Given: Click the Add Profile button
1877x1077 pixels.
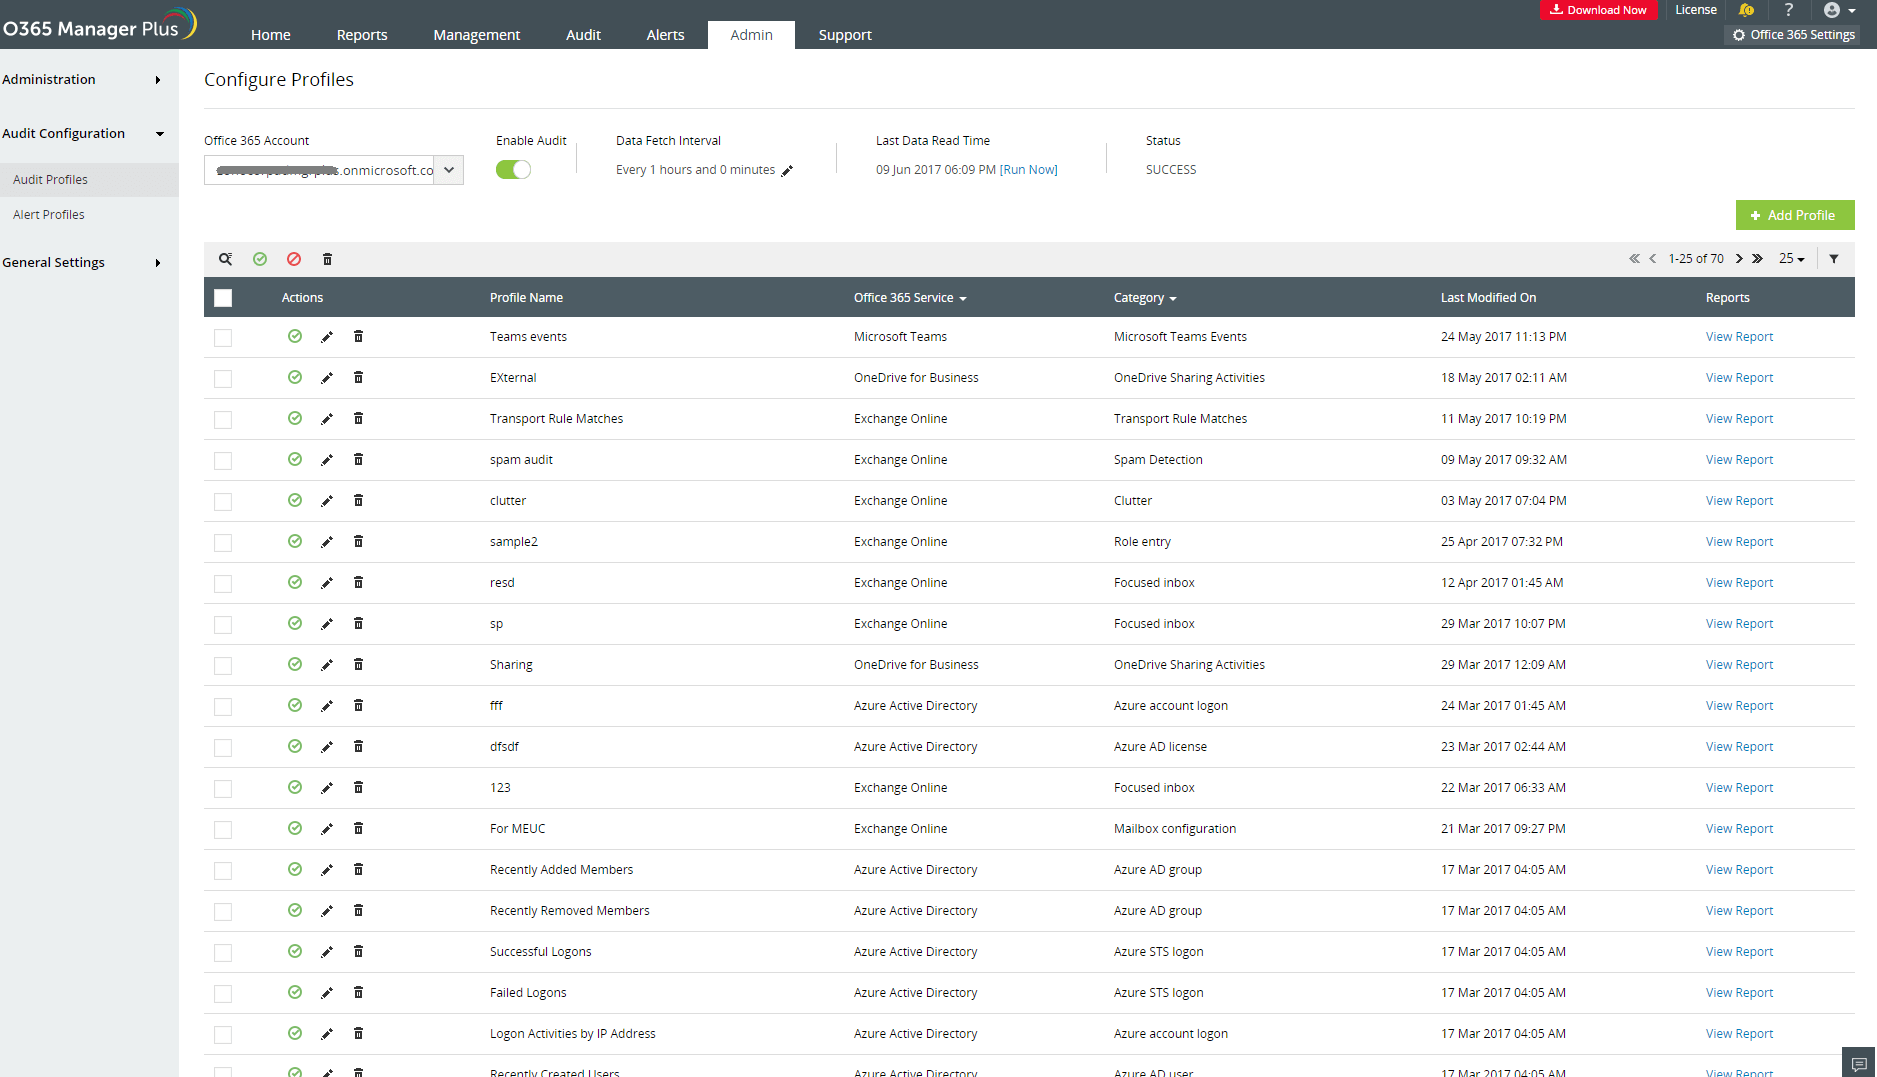Looking at the screenshot, I should [x=1795, y=215].
